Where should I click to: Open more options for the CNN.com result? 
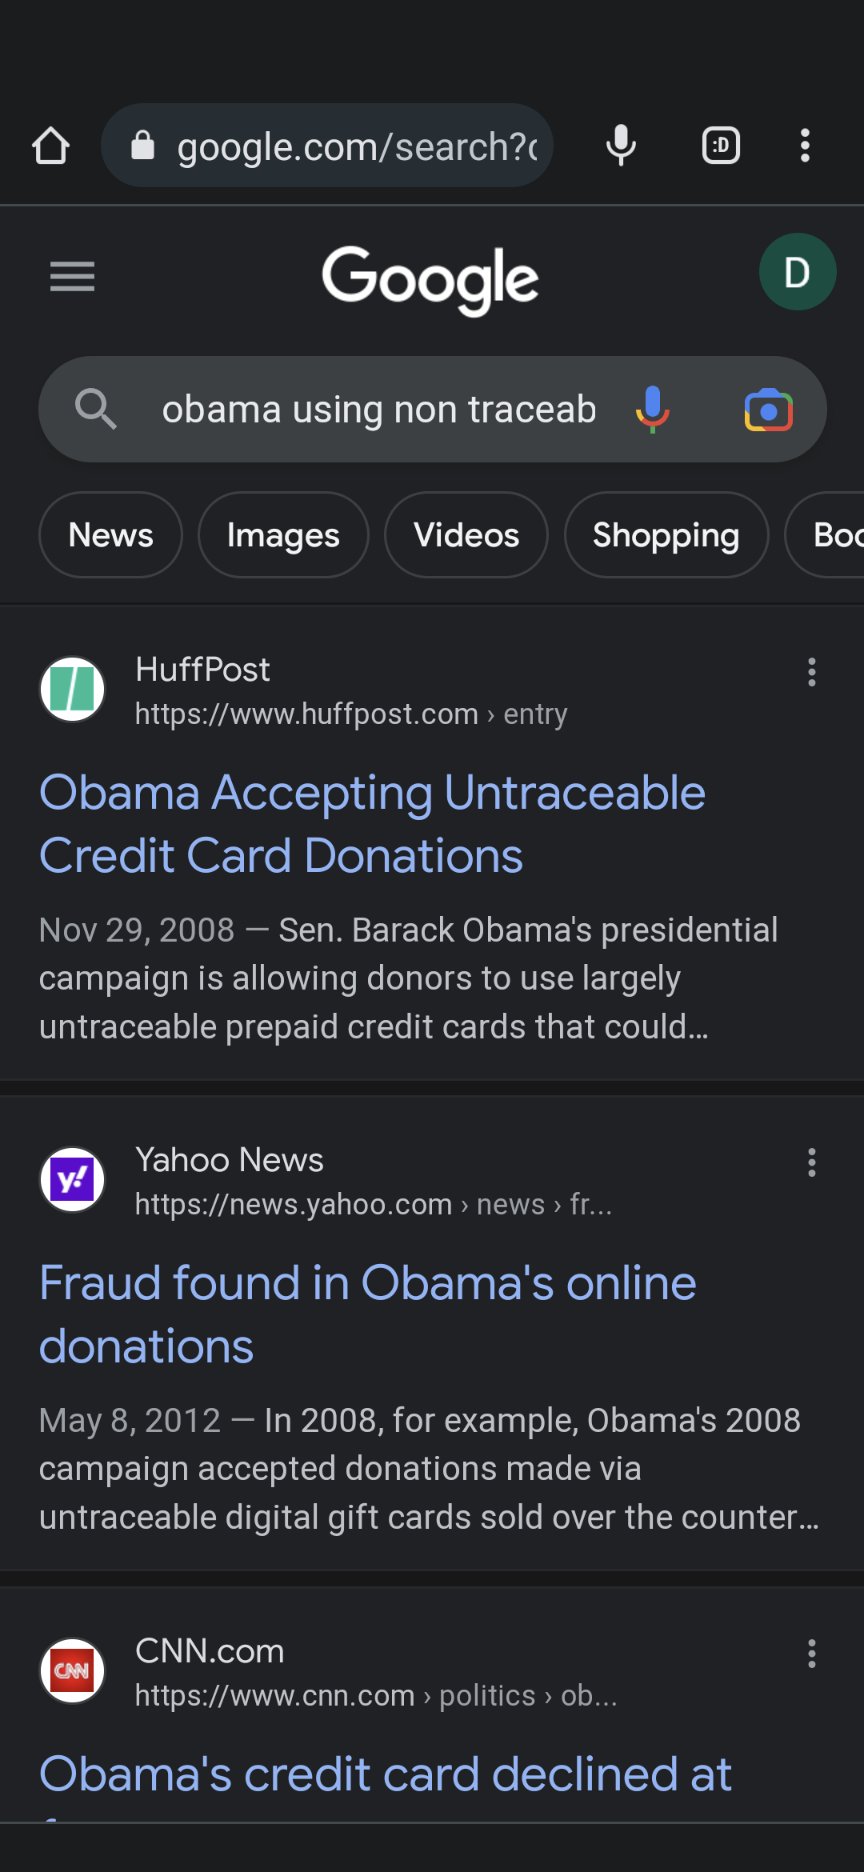click(812, 1653)
